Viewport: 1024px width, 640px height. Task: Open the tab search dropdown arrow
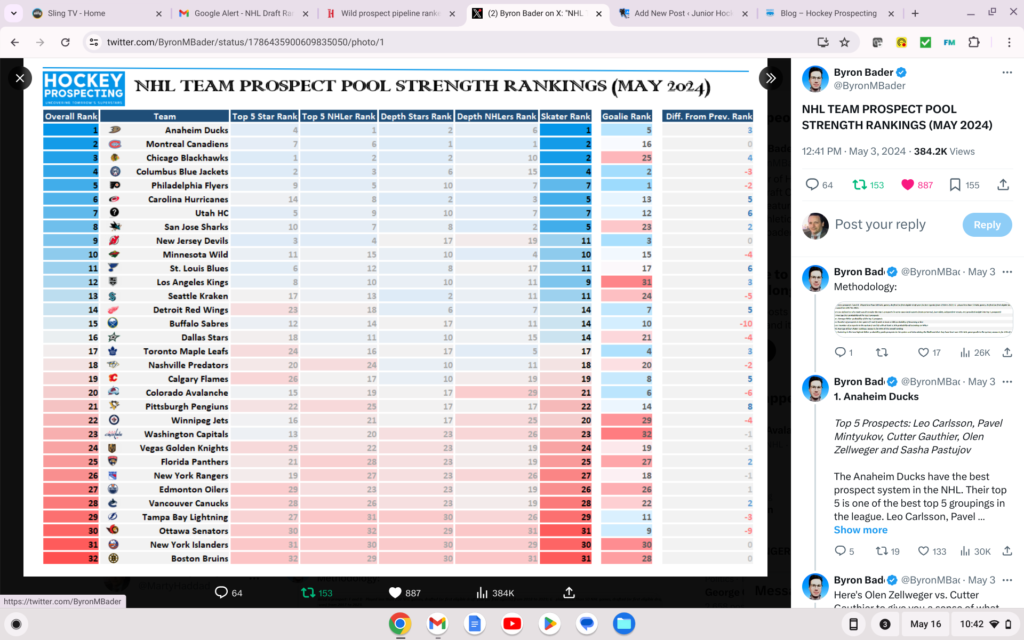point(14,13)
